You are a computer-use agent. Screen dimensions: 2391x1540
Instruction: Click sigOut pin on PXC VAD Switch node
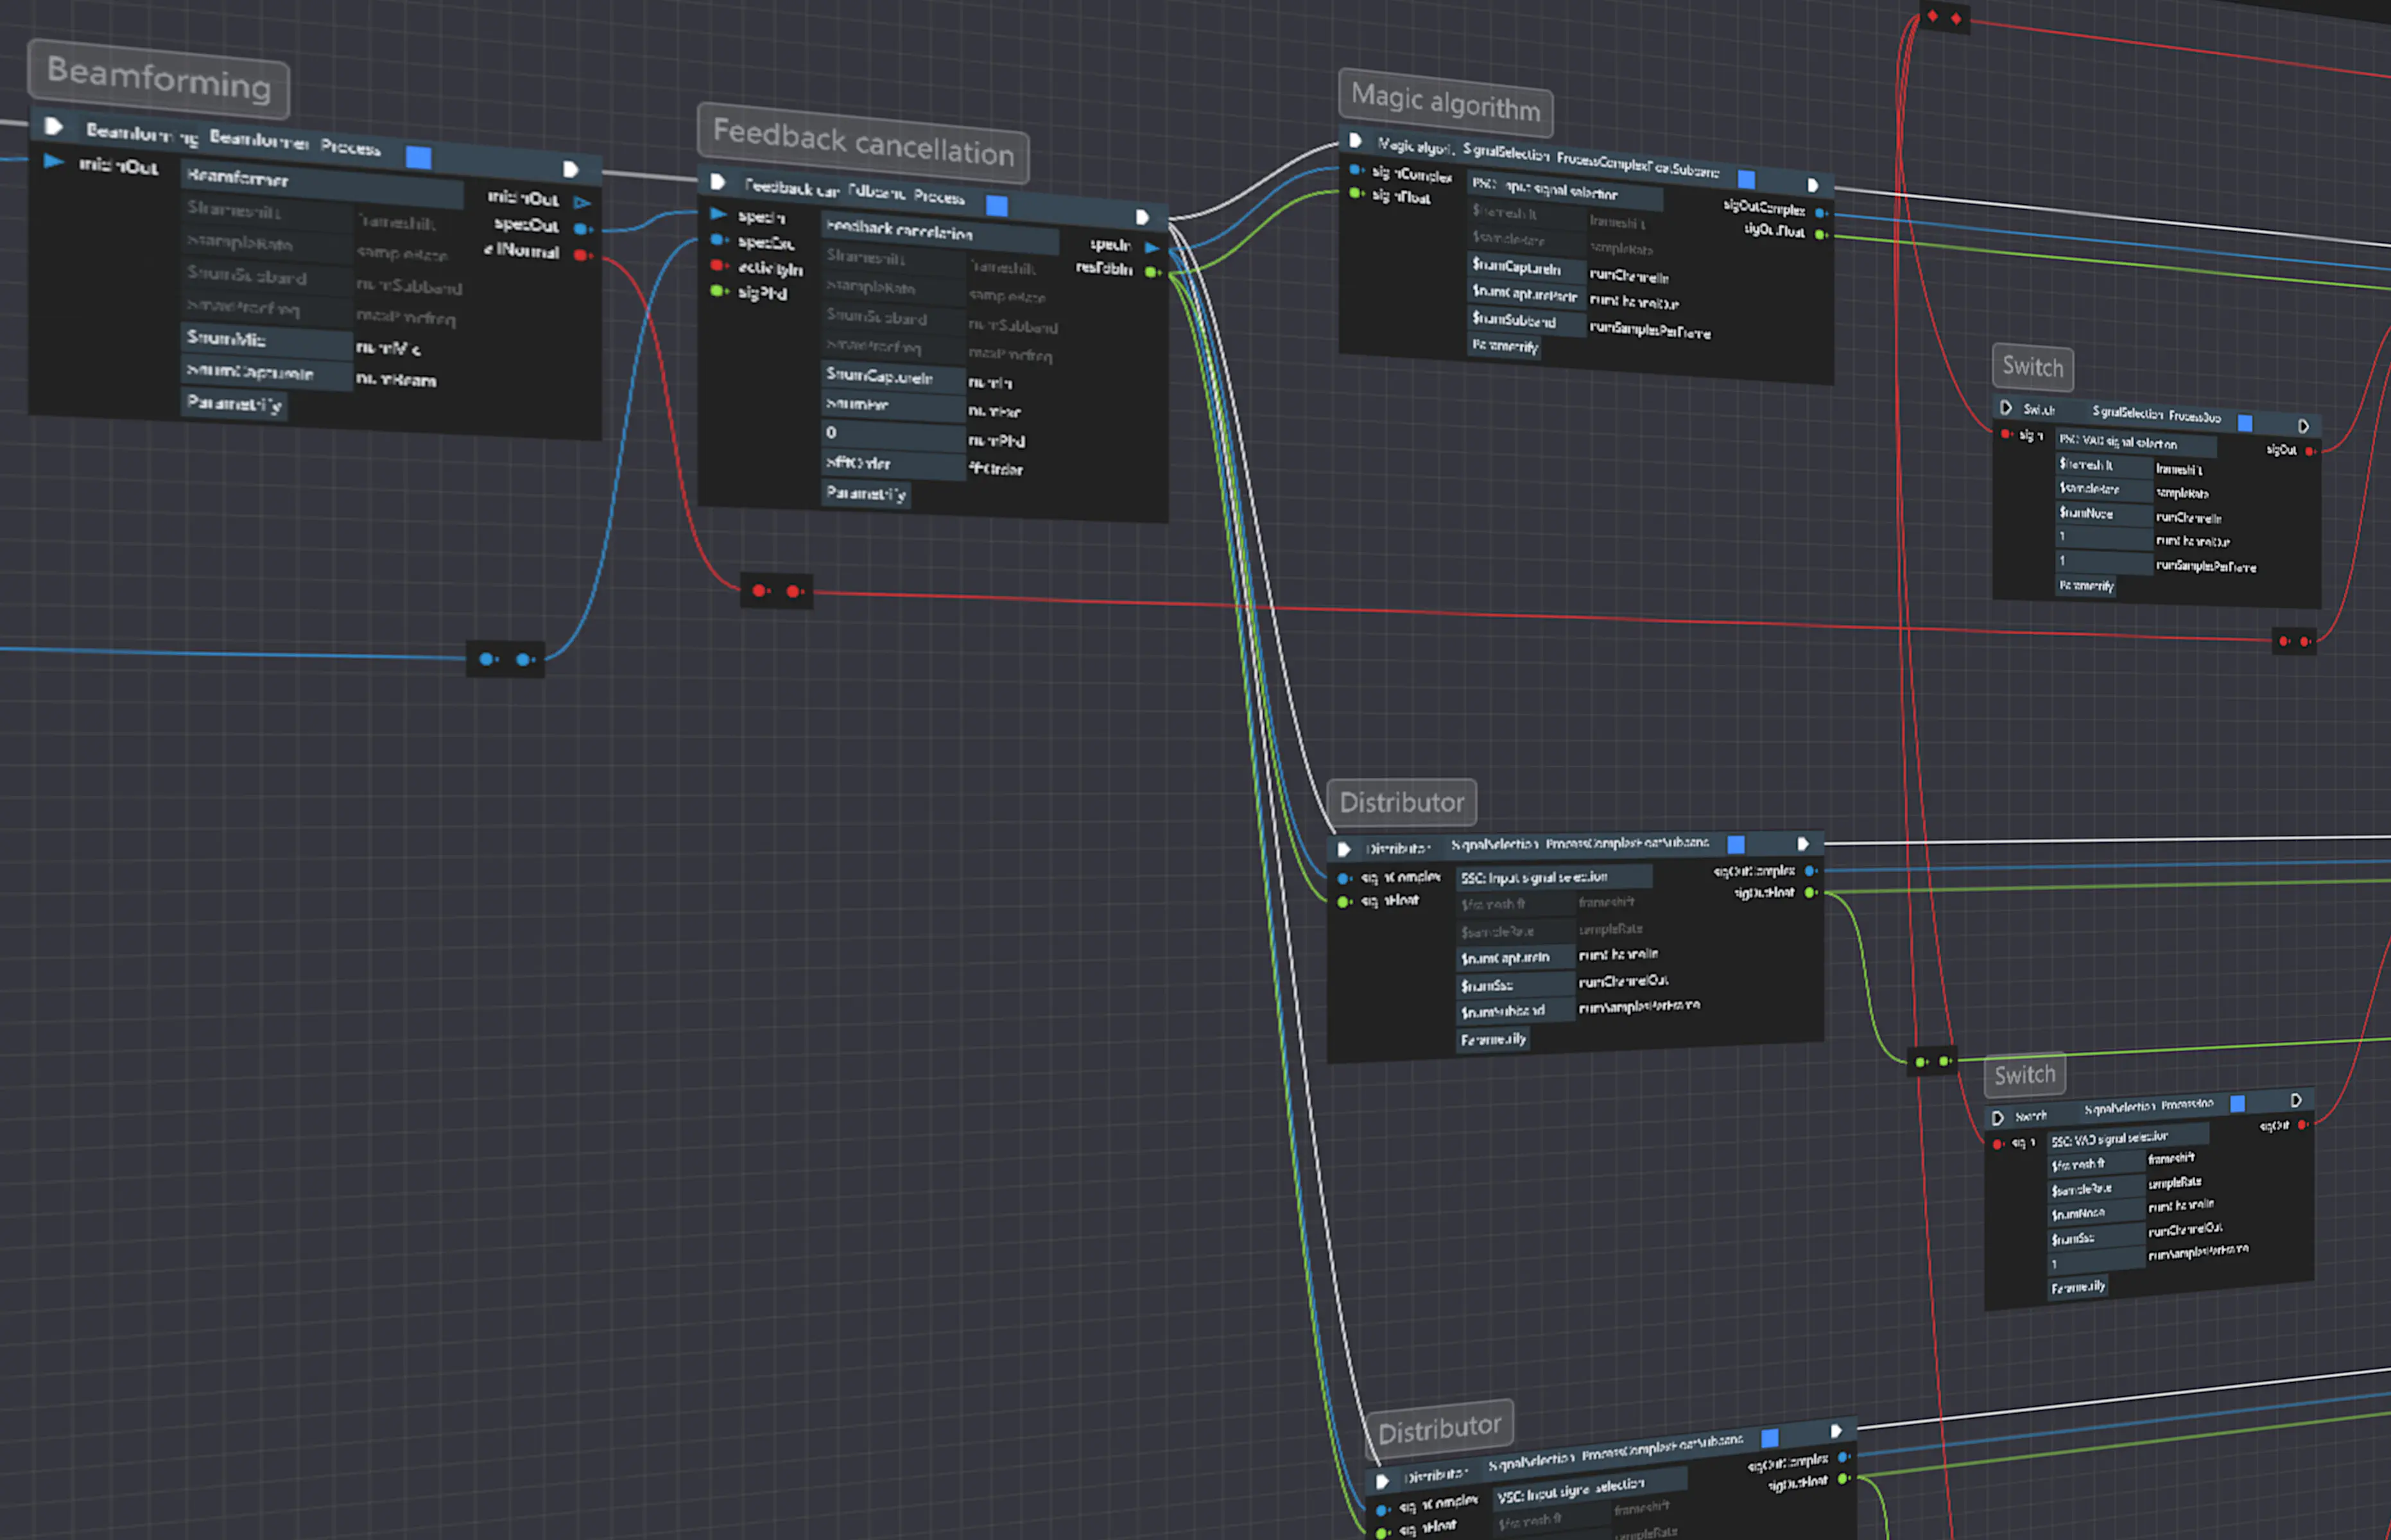pyautogui.click(x=2310, y=451)
